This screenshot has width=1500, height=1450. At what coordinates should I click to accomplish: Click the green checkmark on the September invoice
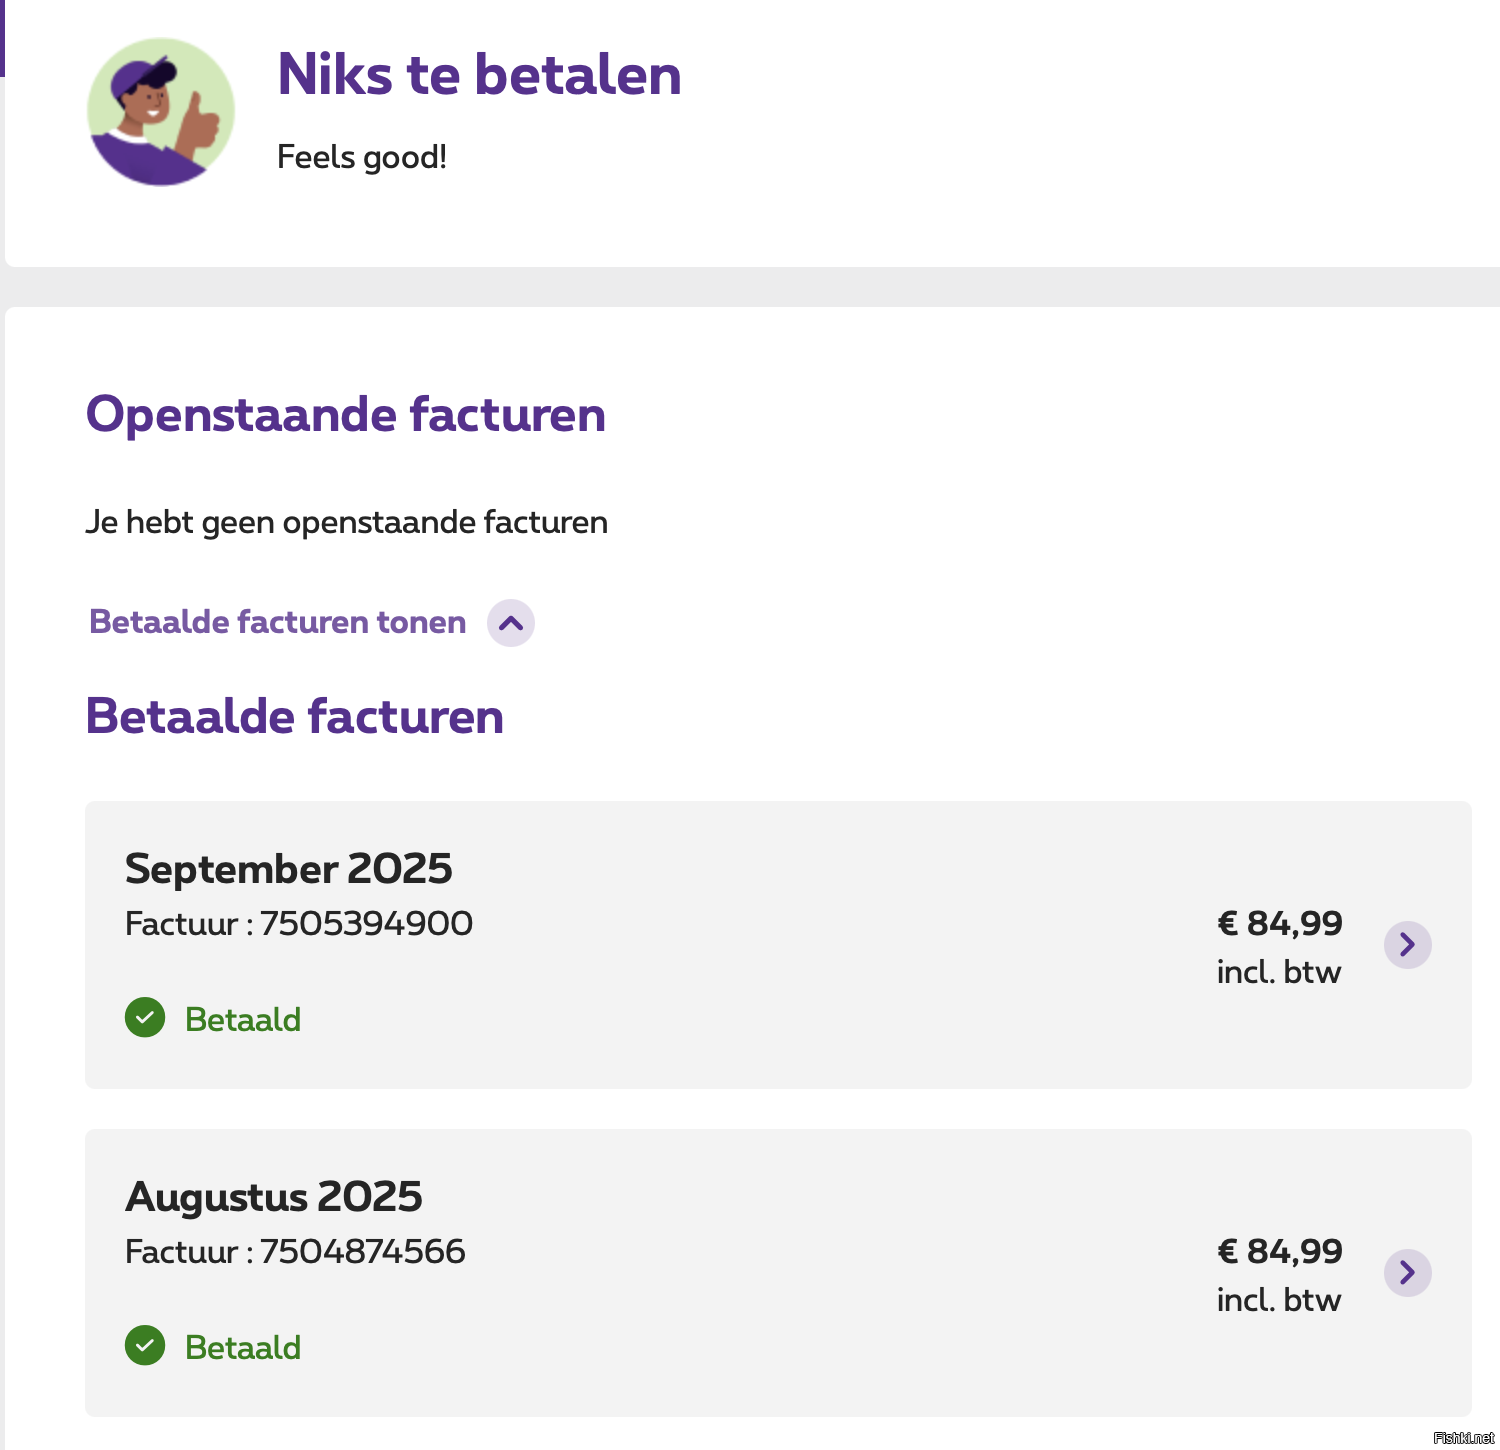pyautogui.click(x=145, y=1018)
